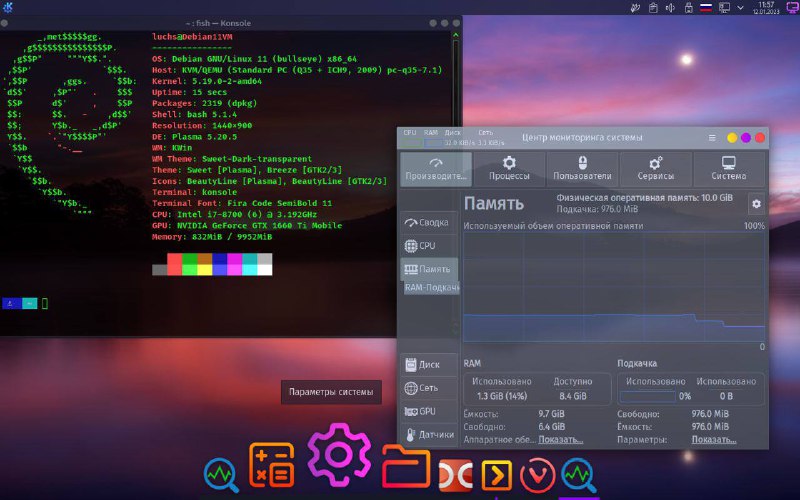Click the pen-shaped tray icon

635,8
